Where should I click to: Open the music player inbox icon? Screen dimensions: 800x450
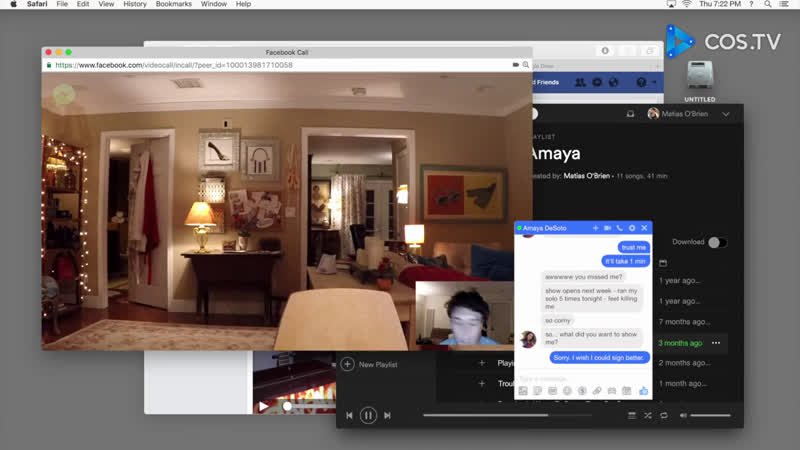pyautogui.click(x=631, y=114)
